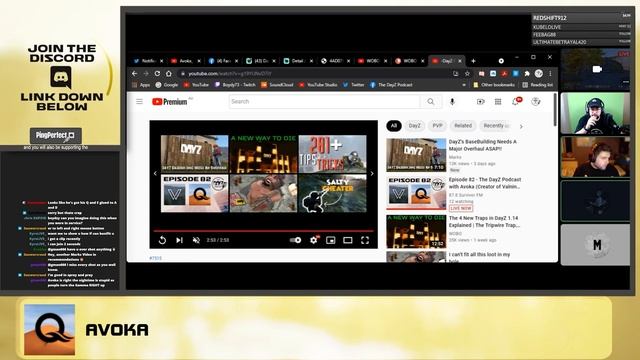Select the Recently uploaded filter chip
640x360 pixels.
496,126
